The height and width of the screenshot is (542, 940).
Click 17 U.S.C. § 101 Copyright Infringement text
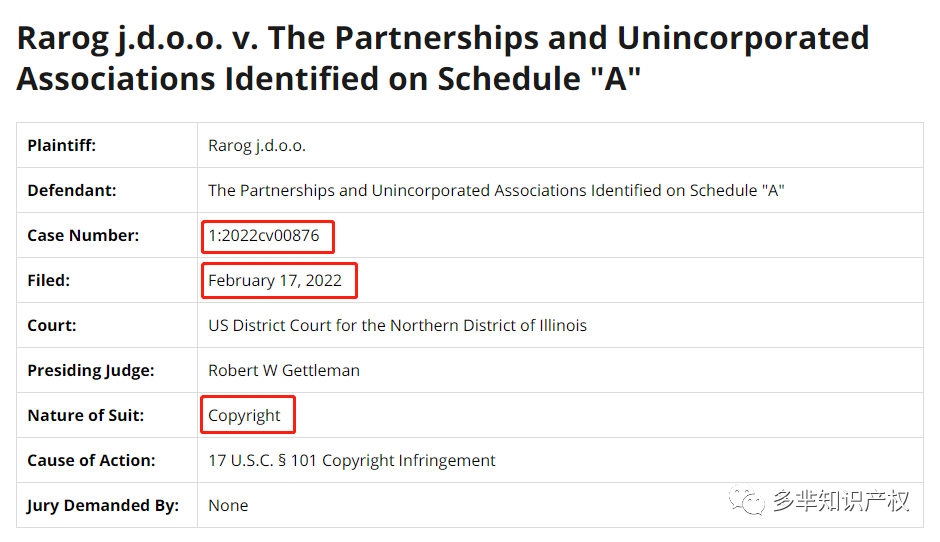coord(352,460)
